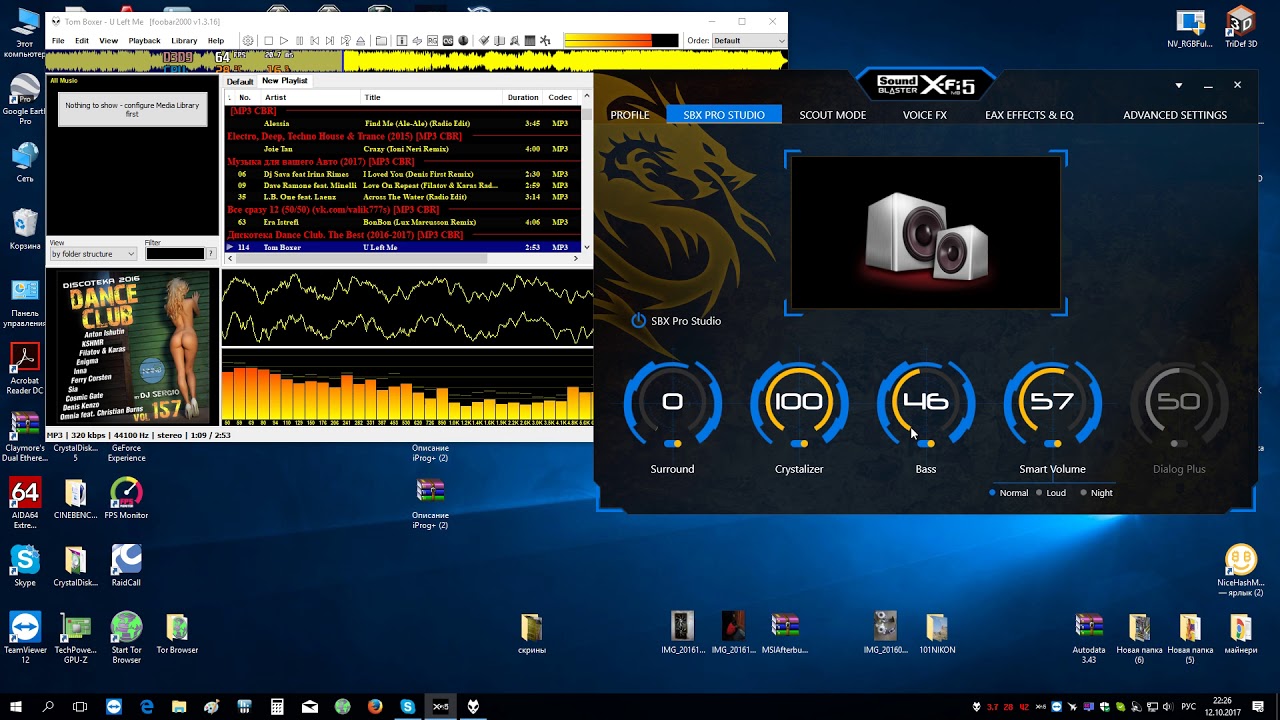The width and height of the screenshot is (1280, 720).
Task: Click the random track icon in foobar2000
Action: [x=345, y=41]
